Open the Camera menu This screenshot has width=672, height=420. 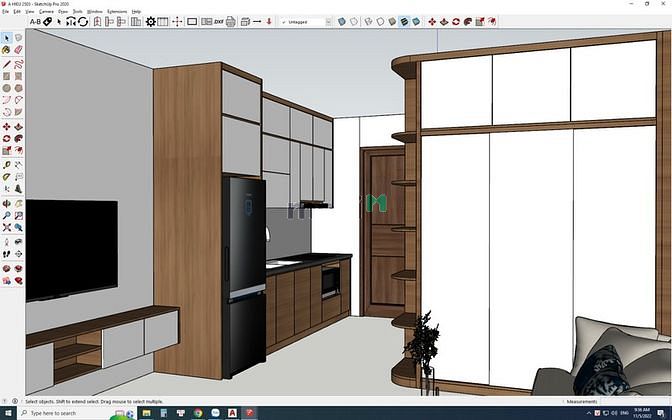click(46, 12)
